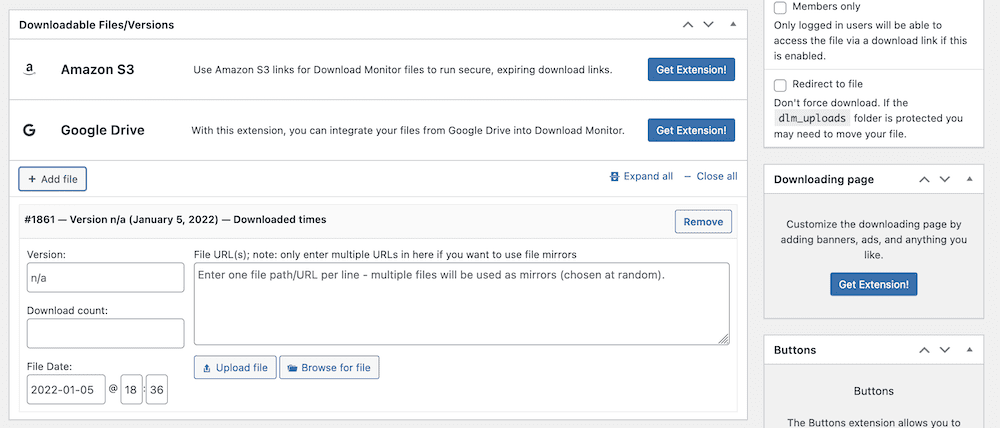1000x428 pixels.
Task: Move Buttons panel down arrow
Action: [945, 350]
